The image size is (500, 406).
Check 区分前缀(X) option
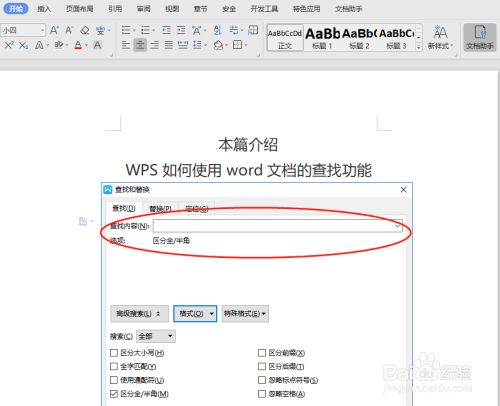point(262,353)
